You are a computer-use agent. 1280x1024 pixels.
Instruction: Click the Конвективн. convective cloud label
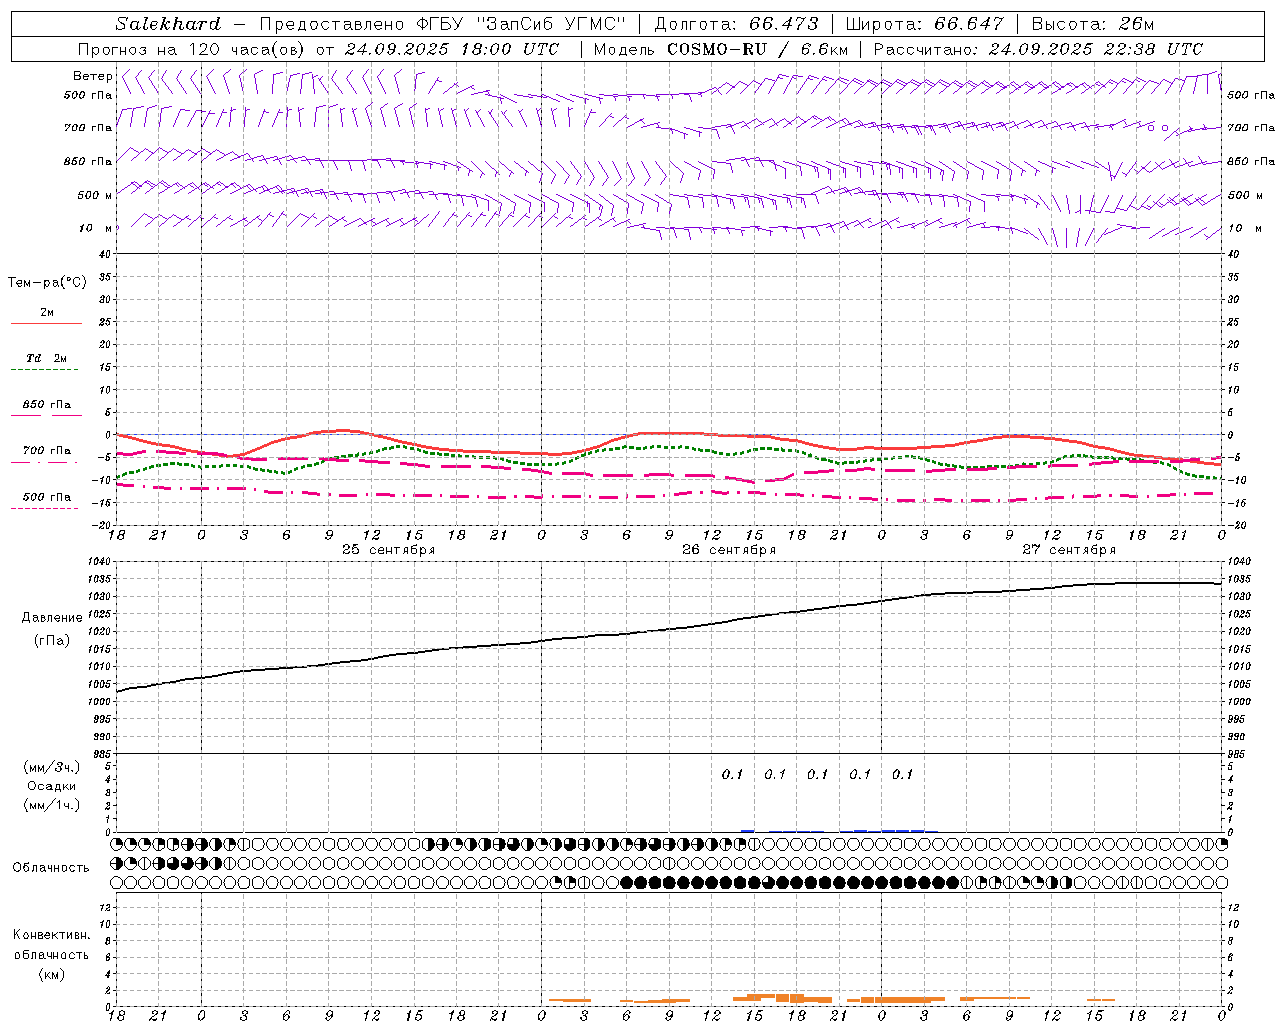tap(51, 935)
